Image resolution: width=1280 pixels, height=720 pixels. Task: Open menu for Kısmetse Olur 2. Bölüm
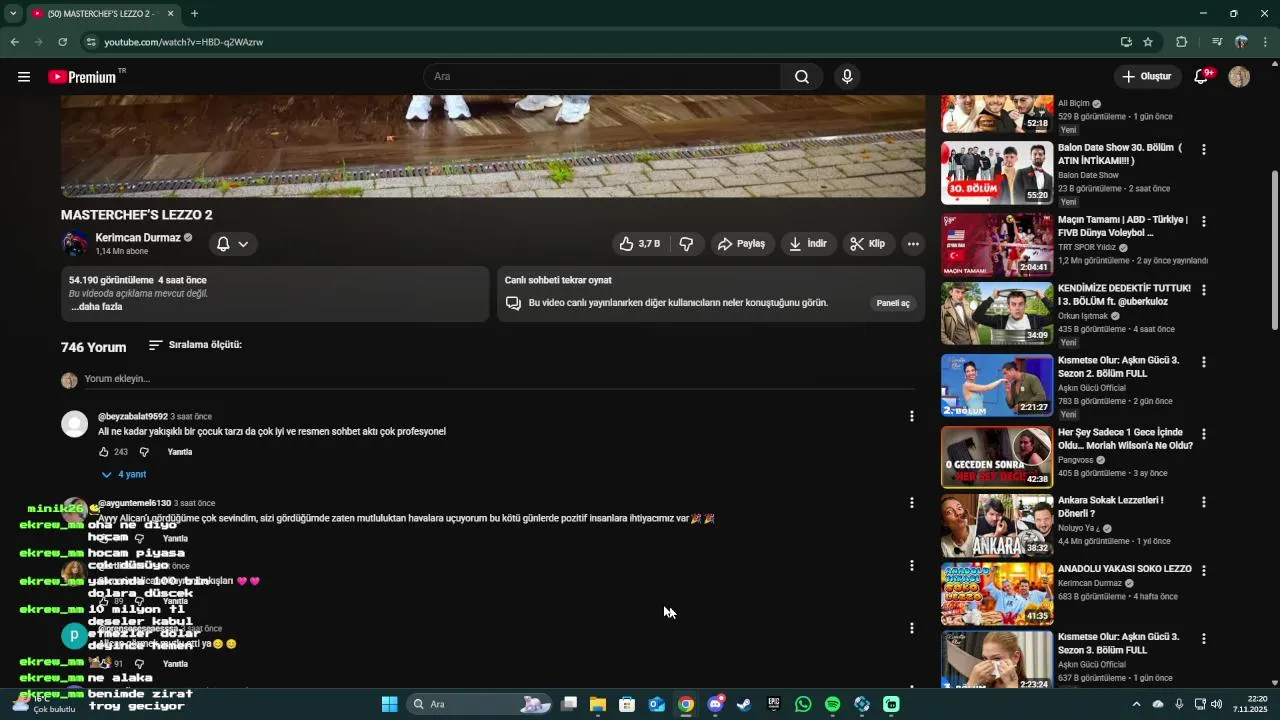pyautogui.click(x=1204, y=361)
